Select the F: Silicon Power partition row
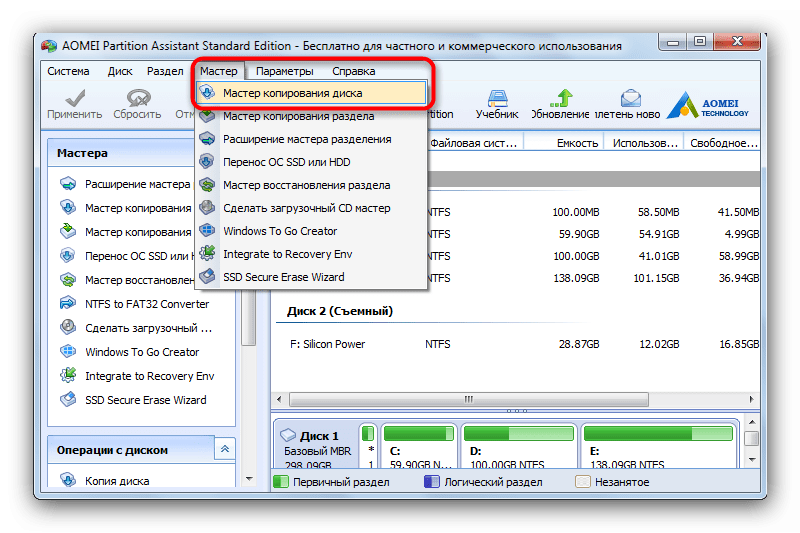This screenshot has height=533, width=800. tap(516, 344)
